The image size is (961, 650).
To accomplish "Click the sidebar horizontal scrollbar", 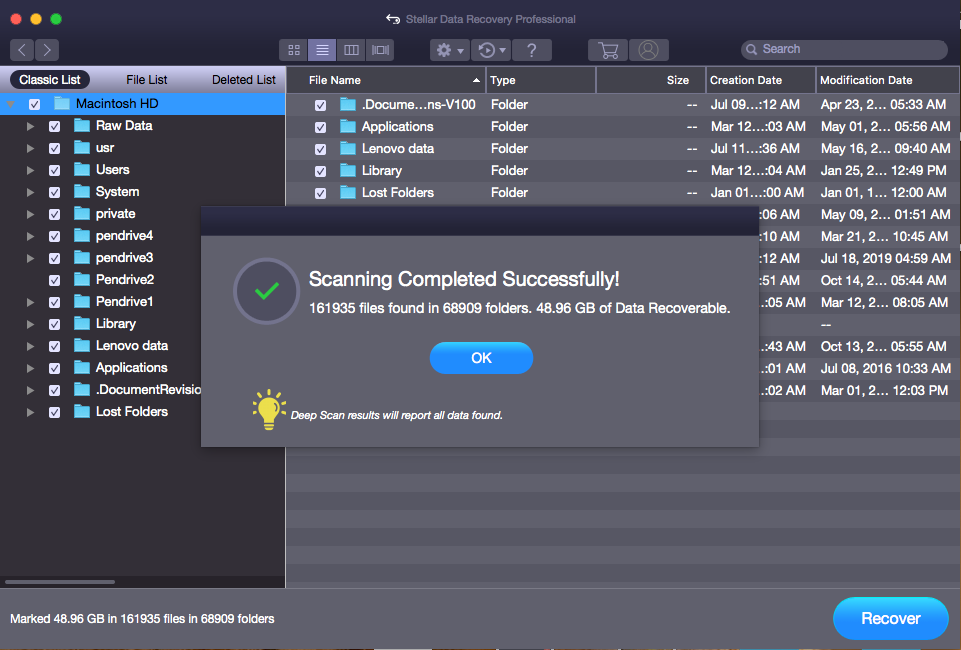I will pyautogui.click(x=59, y=581).
